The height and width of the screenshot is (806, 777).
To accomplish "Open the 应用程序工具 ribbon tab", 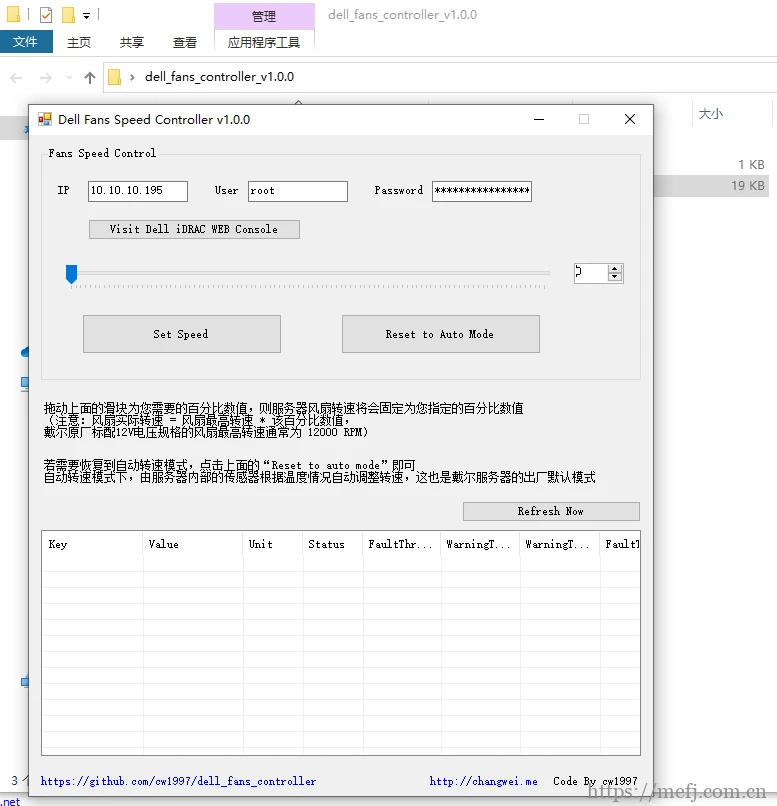I will click(x=264, y=42).
